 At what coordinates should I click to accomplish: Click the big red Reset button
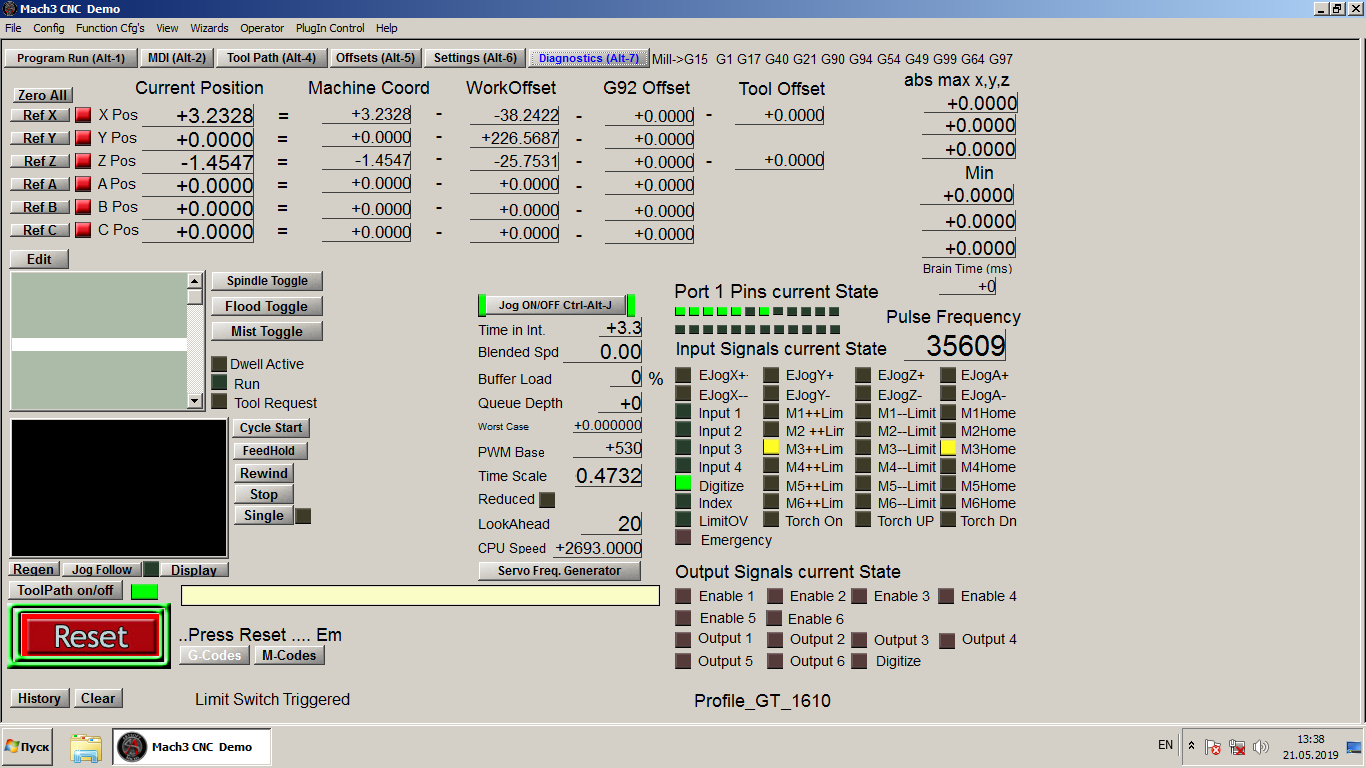click(90, 636)
